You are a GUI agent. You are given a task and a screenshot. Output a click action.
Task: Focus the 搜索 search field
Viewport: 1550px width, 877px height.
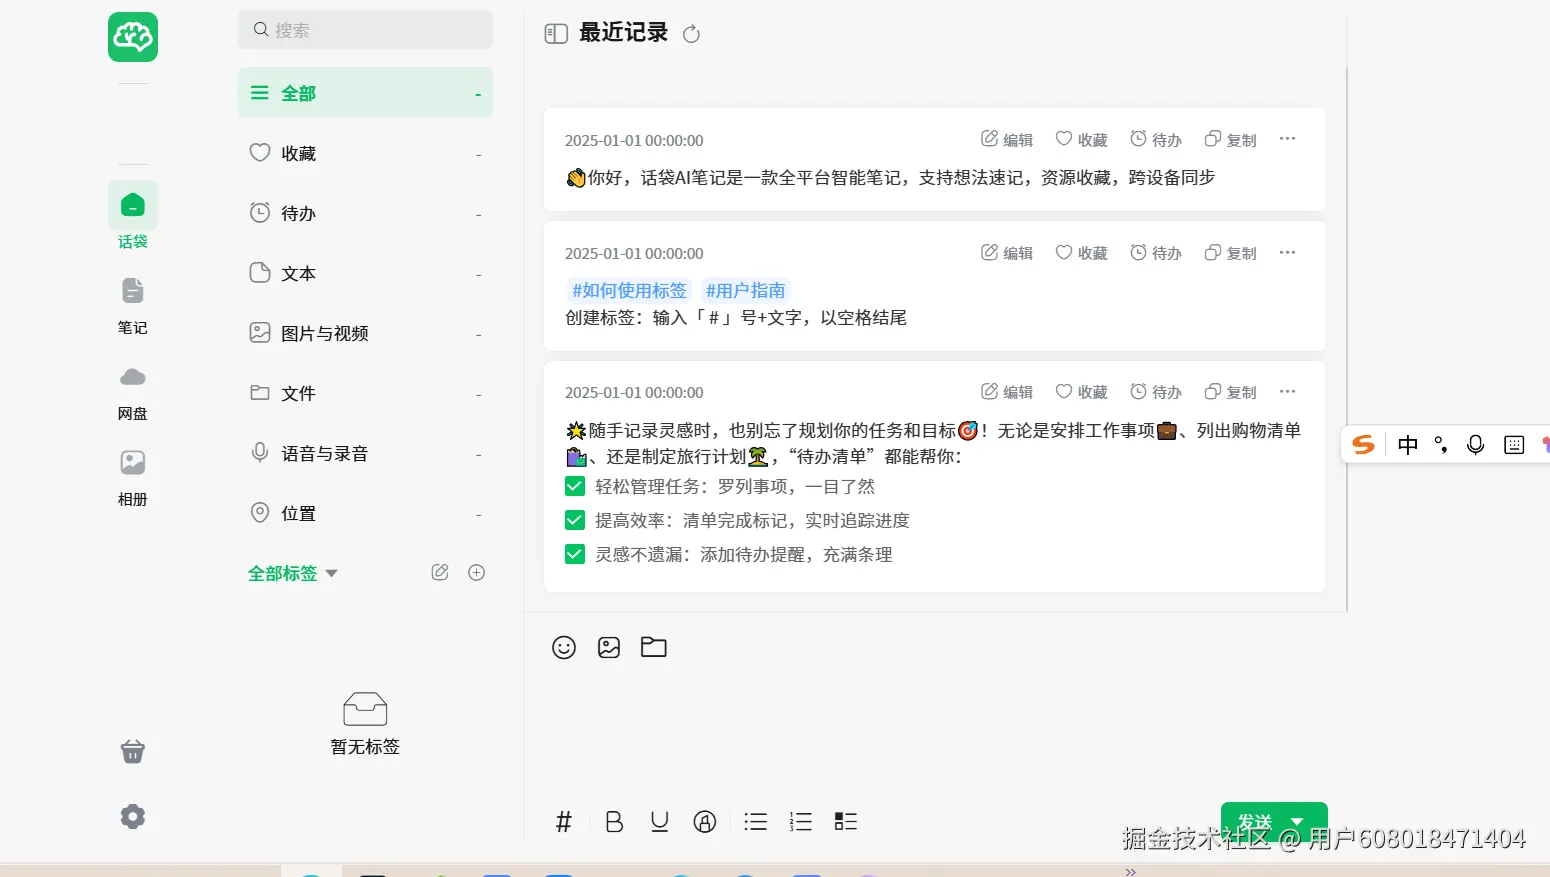click(365, 30)
